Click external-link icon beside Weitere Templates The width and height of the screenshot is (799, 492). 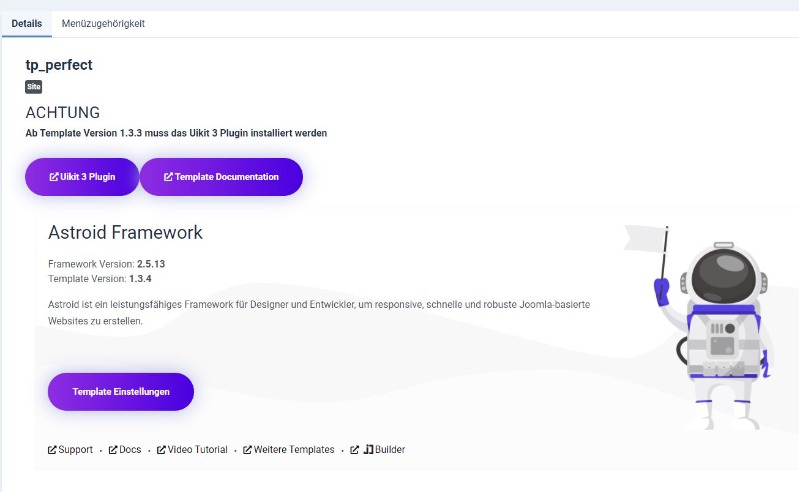tap(247, 450)
